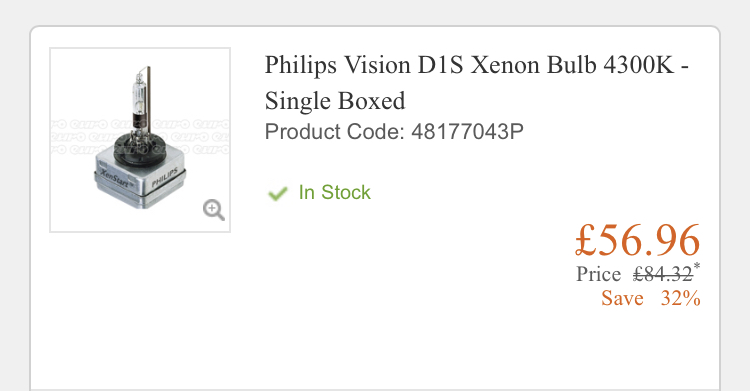Click the black round collar of the bulb

pyautogui.click(x=140, y=150)
